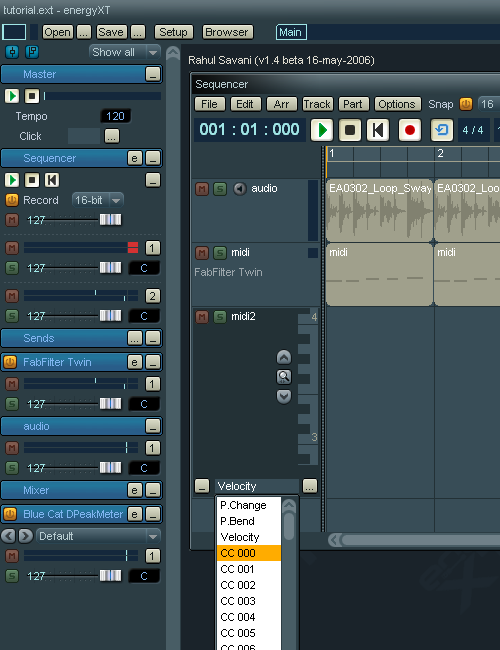This screenshot has width=500, height=650.
Task: Select P.Bend in controller list
Action: 249,521
